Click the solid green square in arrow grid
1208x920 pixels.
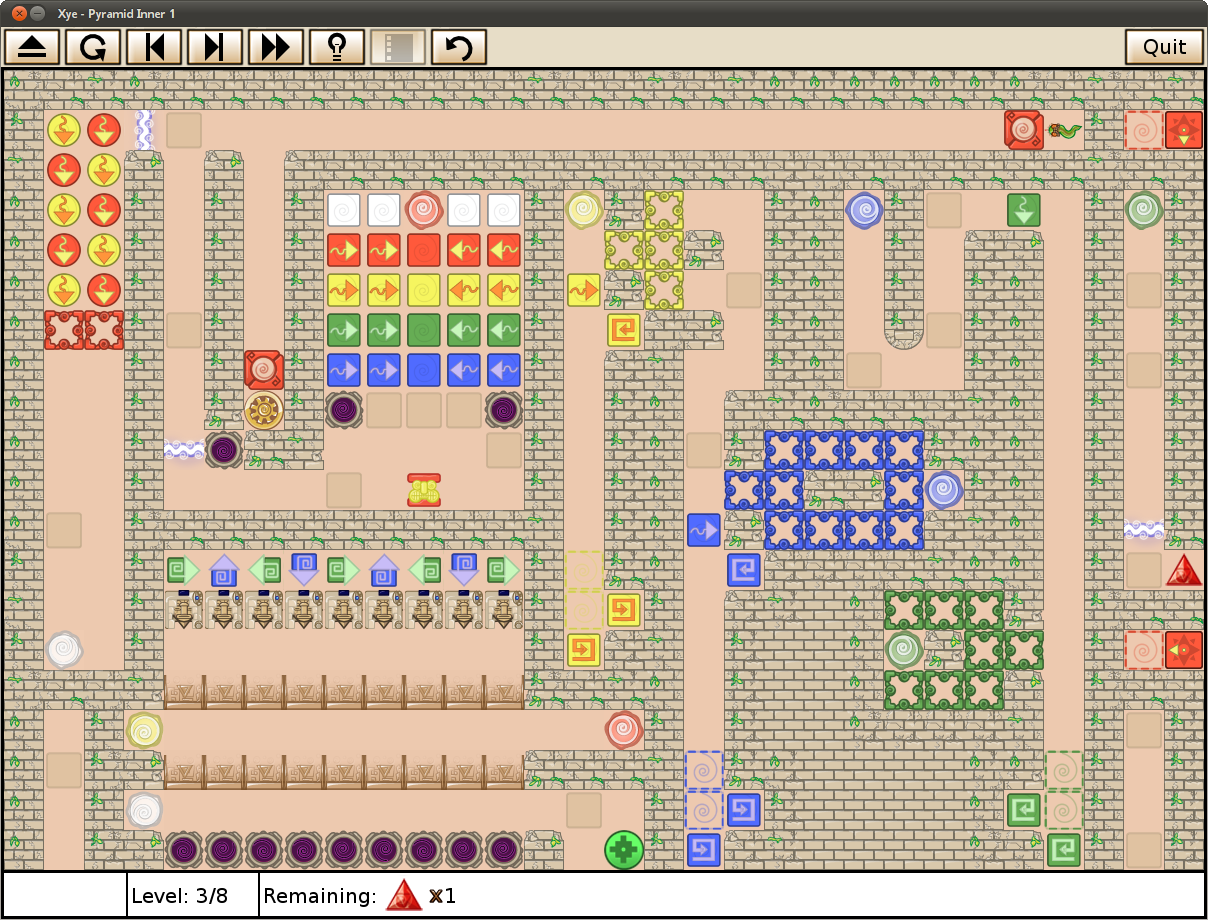(424, 330)
